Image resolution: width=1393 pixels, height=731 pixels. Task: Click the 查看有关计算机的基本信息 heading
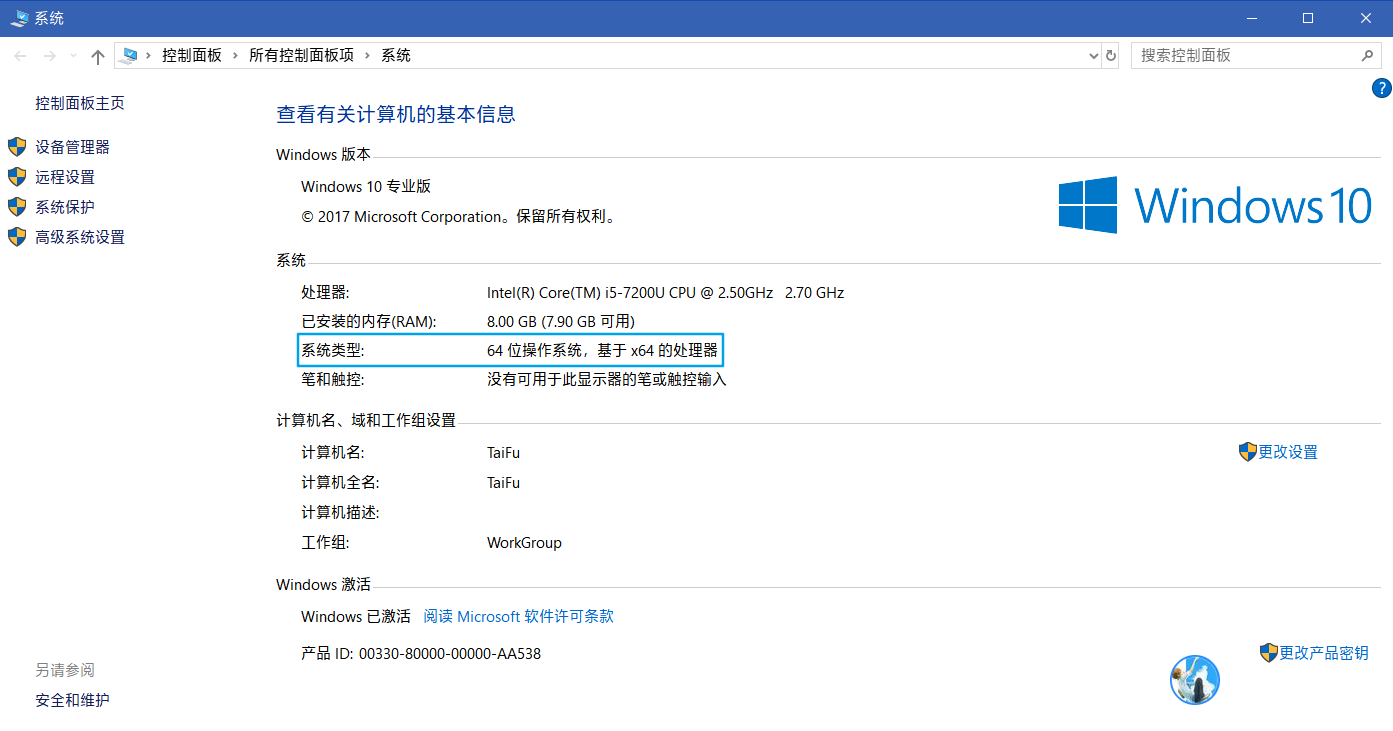tap(396, 115)
